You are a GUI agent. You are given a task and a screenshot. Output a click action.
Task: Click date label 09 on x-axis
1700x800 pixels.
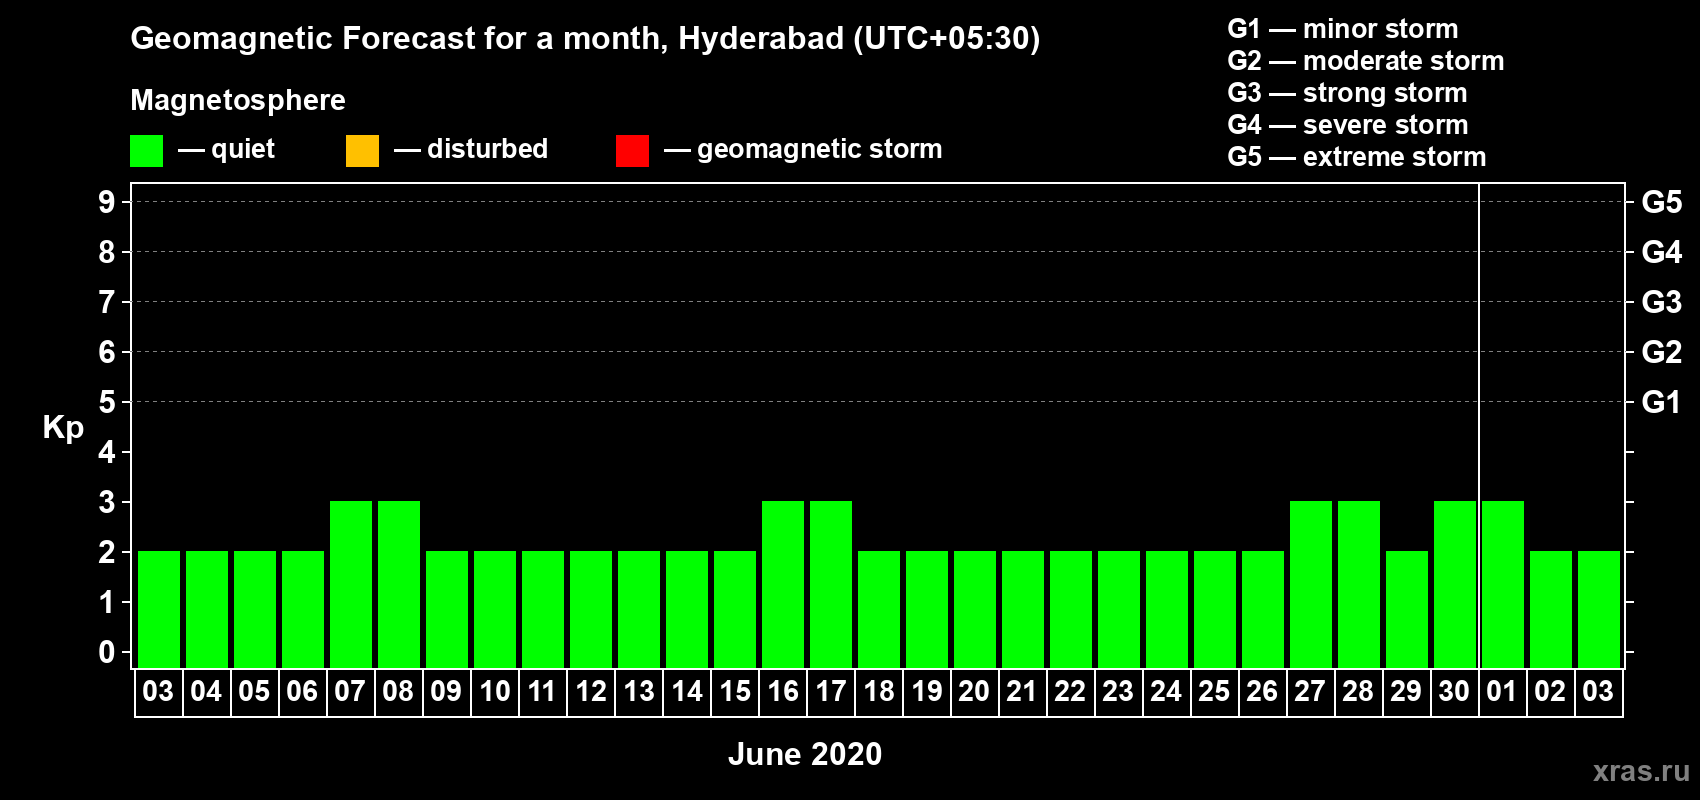coord(446,692)
